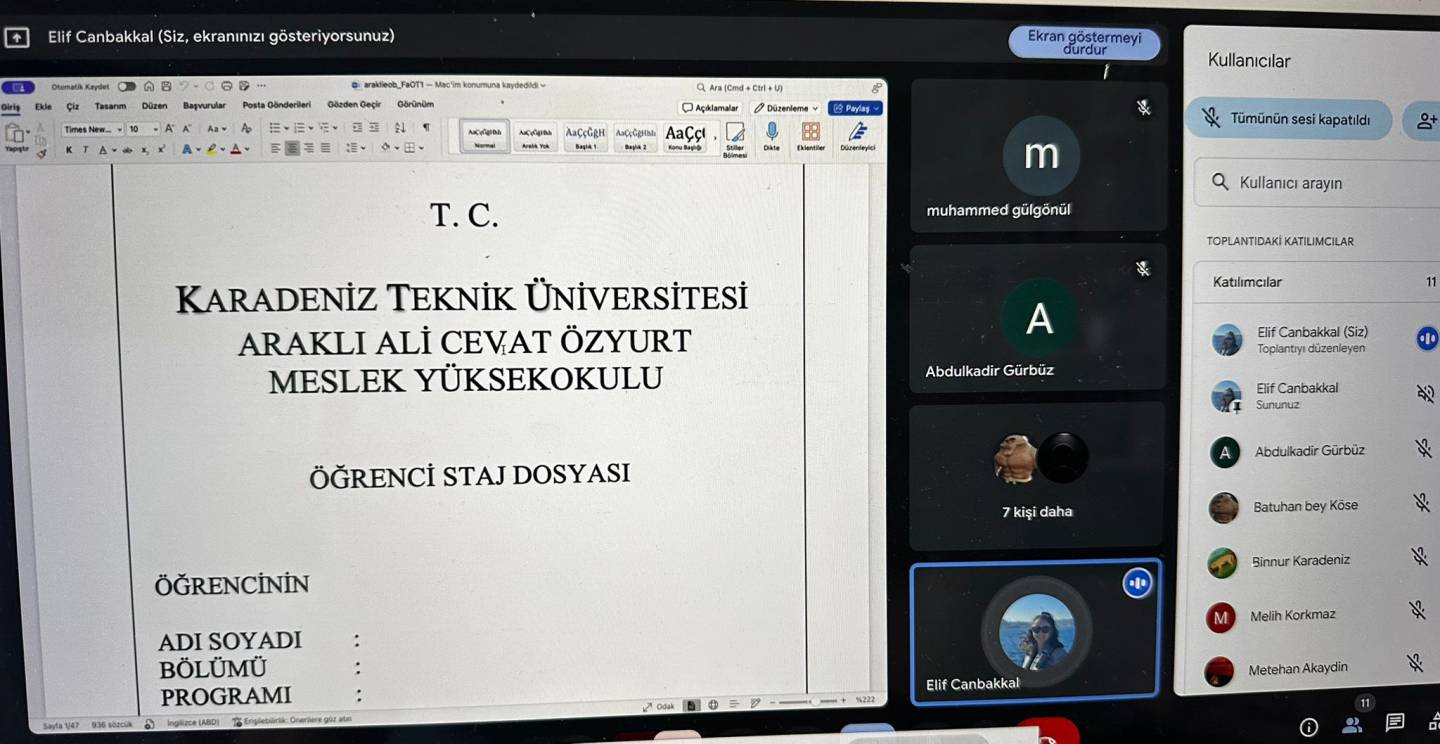Select the Başlık 1 style
The width and height of the screenshot is (1440, 744).
pos(585,136)
